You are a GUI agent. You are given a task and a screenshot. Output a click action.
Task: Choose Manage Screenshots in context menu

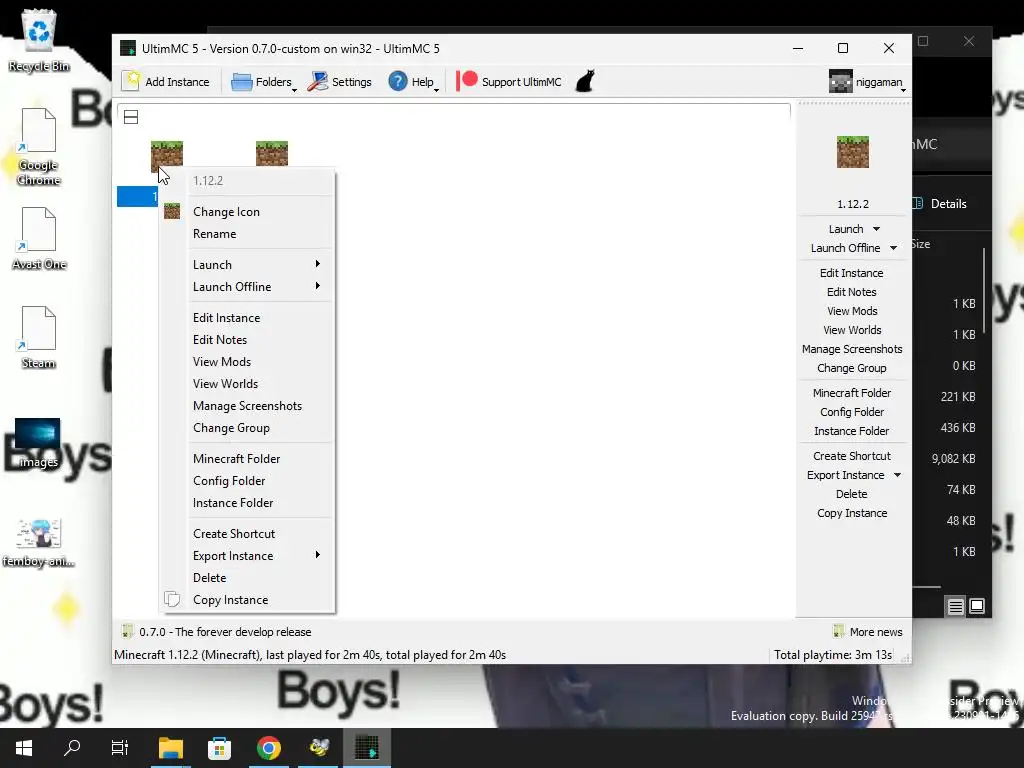pos(248,406)
